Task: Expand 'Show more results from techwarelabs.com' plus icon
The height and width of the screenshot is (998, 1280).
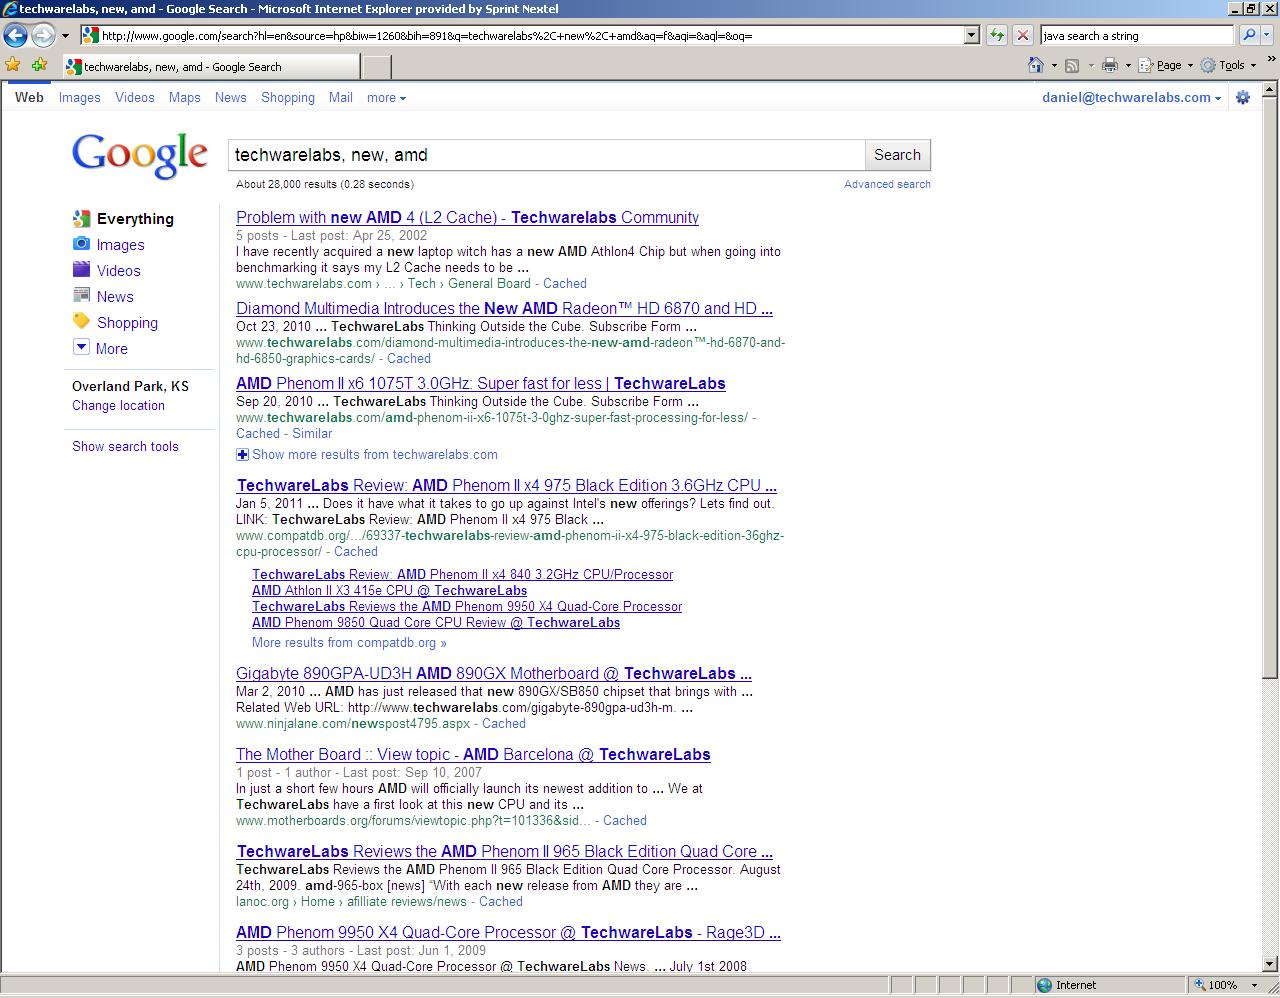Action: click(x=242, y=455)
